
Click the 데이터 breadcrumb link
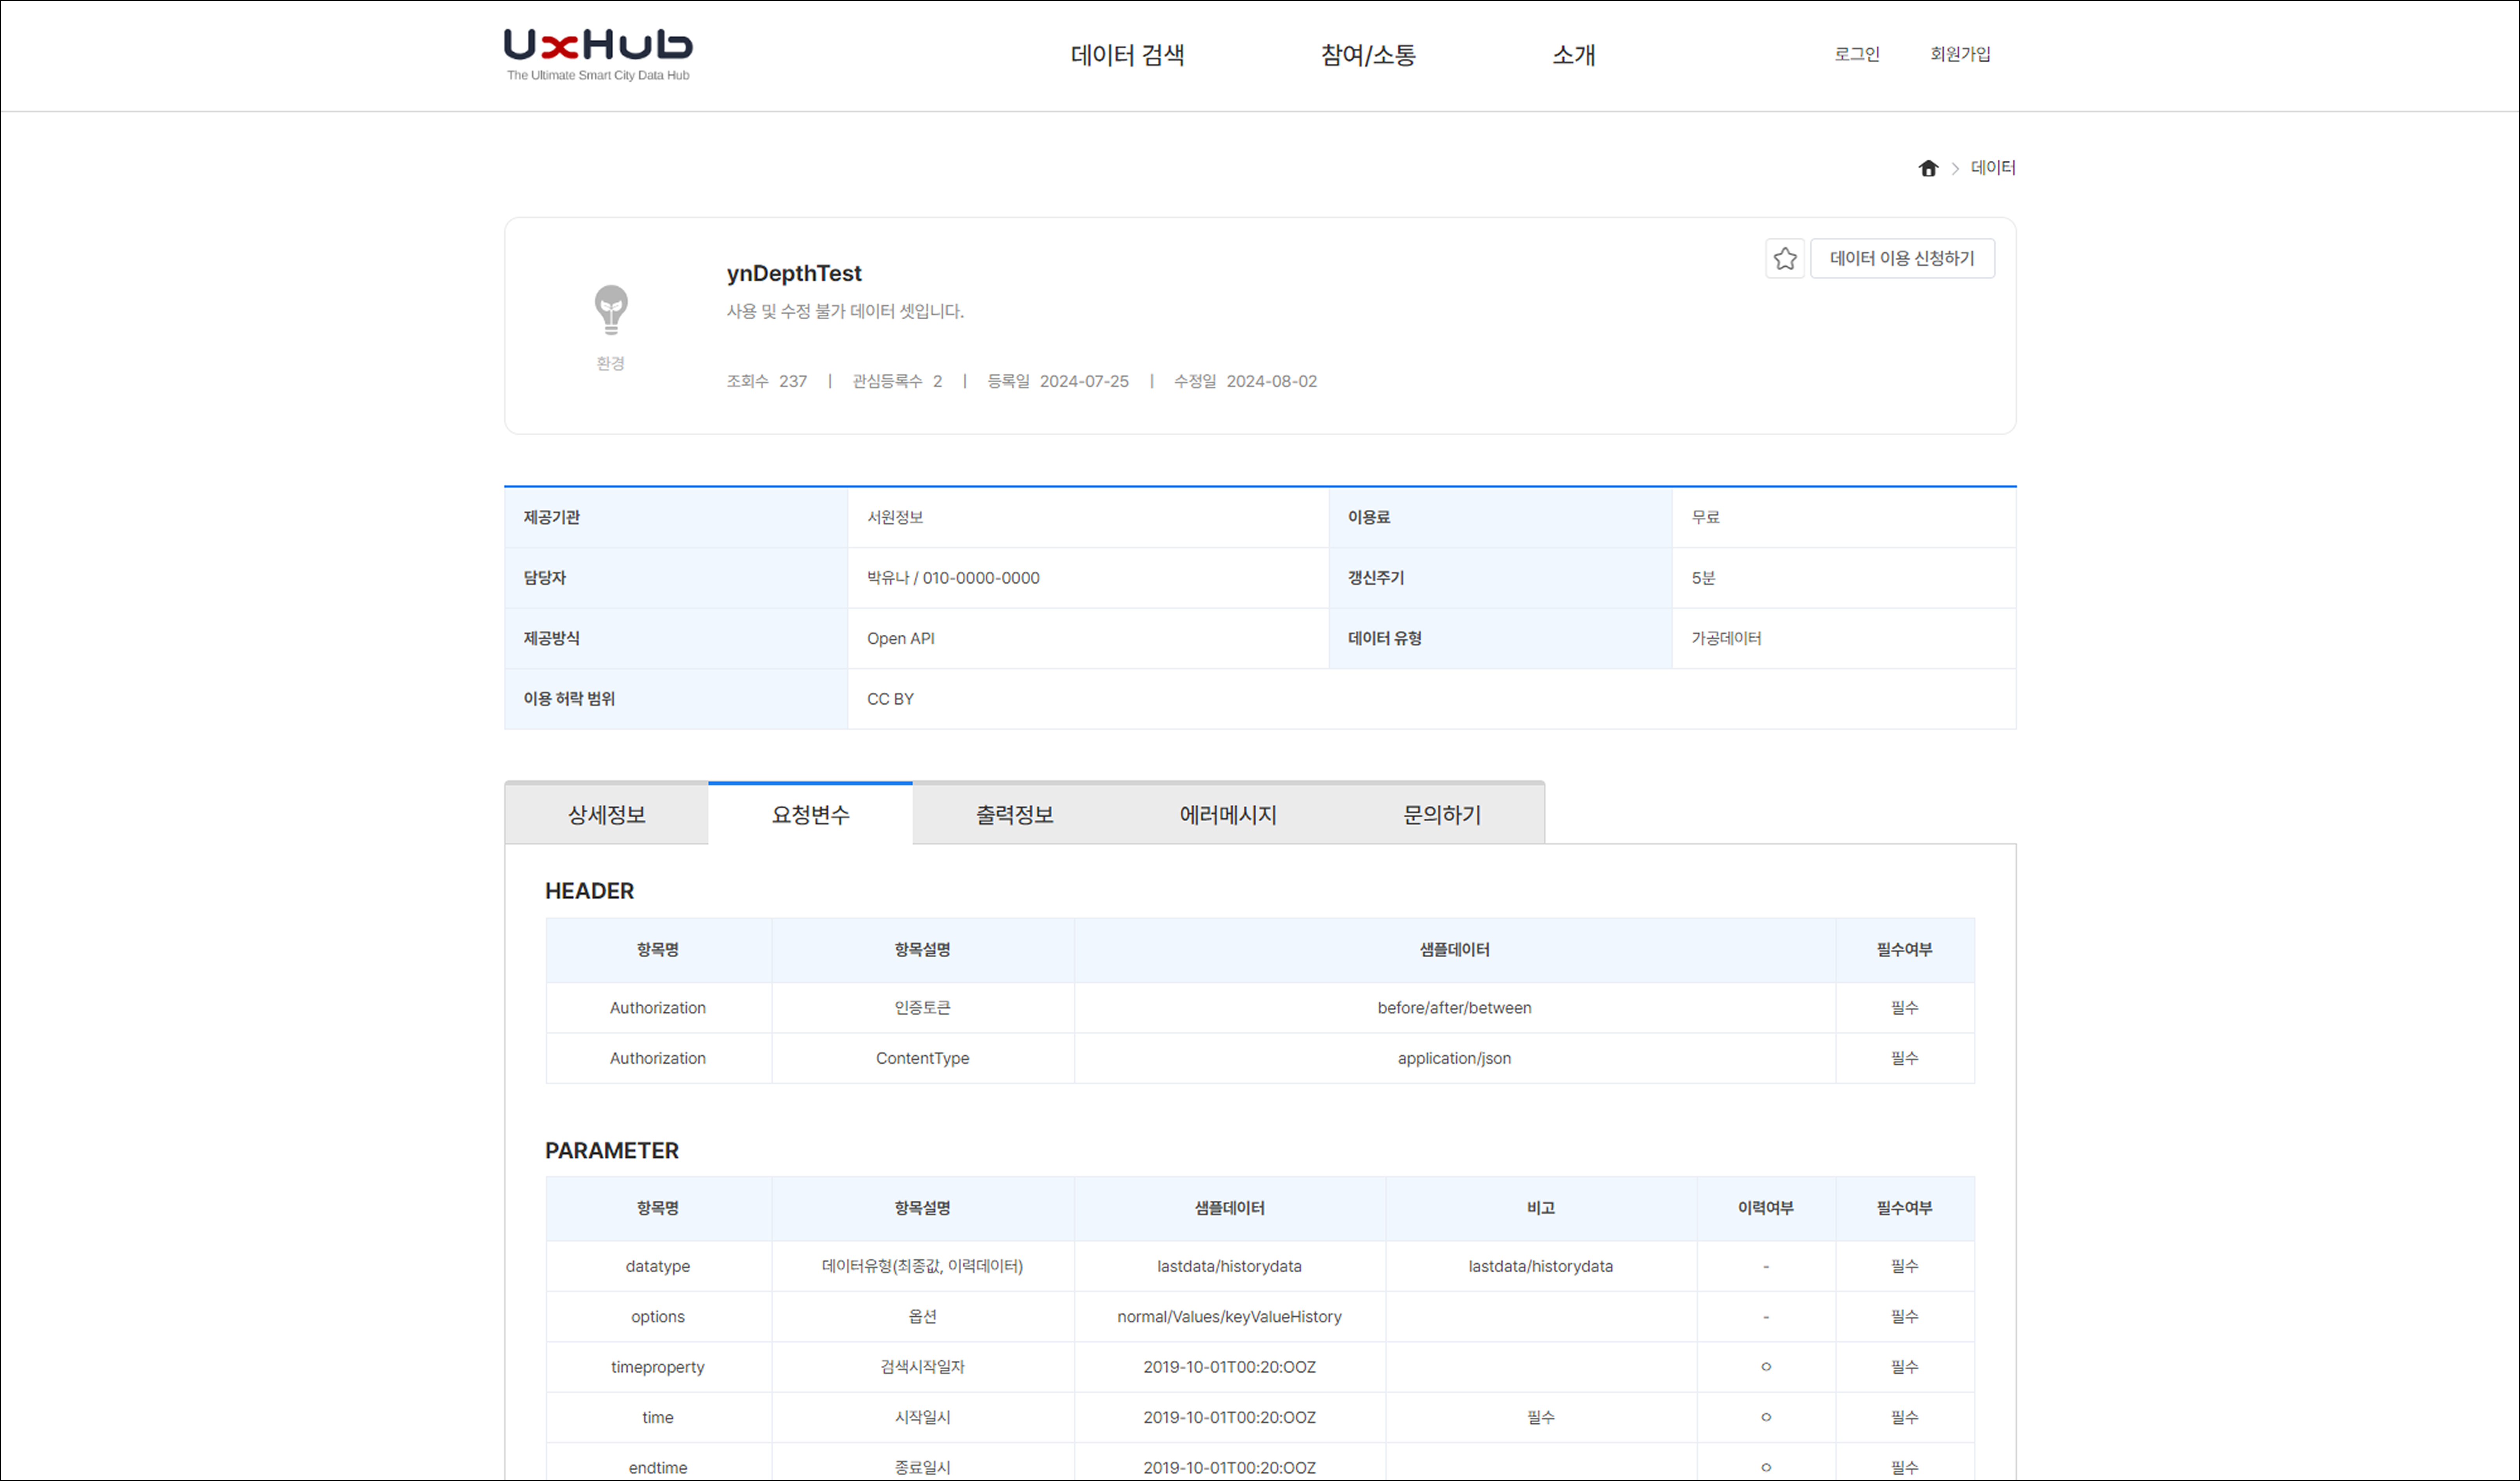(1993, 168)
